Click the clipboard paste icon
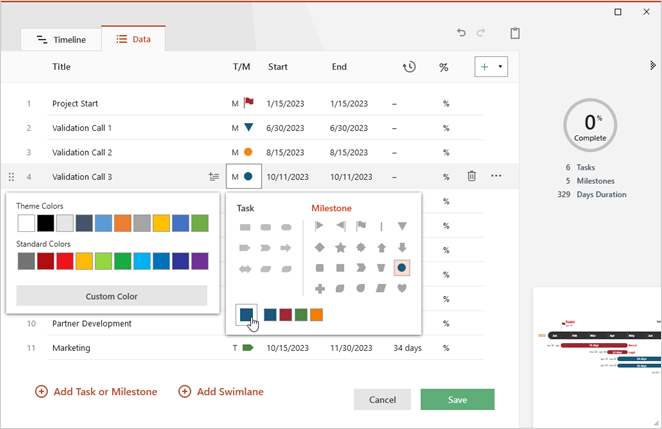The image size is (662, 429). pos(515,33)
